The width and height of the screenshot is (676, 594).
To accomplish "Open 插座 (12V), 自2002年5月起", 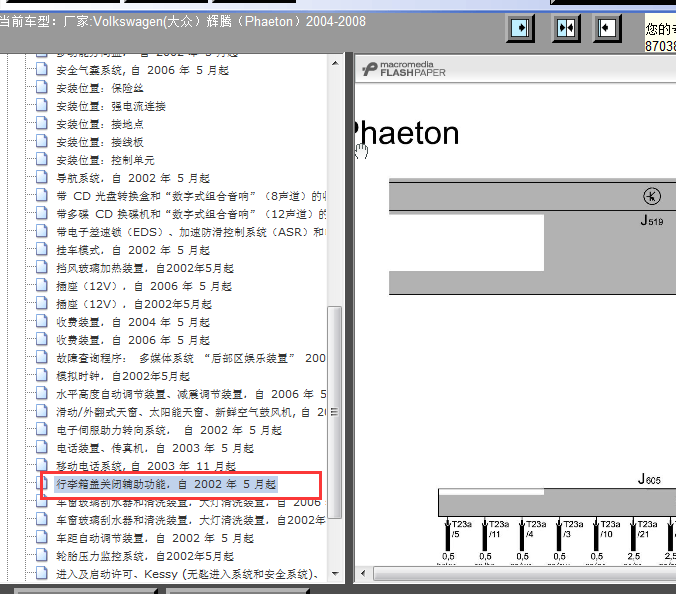I will (x=134, y=304).
